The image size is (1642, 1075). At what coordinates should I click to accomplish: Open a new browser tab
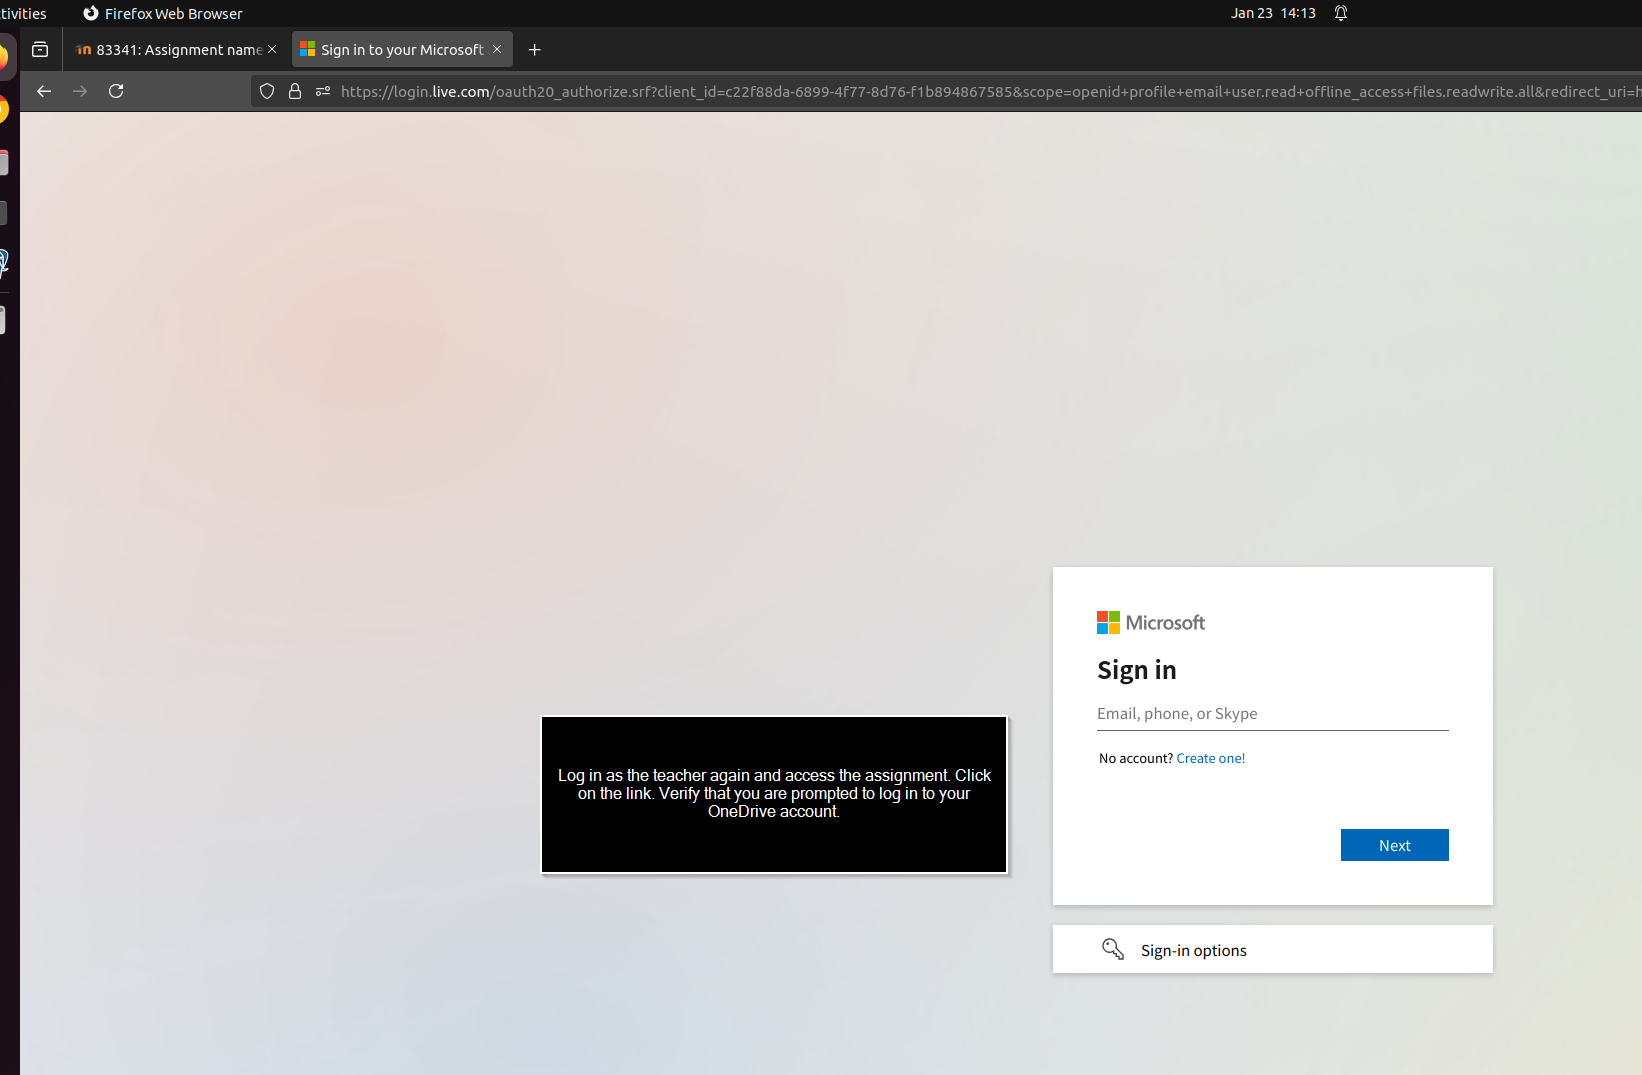point(535,50)
